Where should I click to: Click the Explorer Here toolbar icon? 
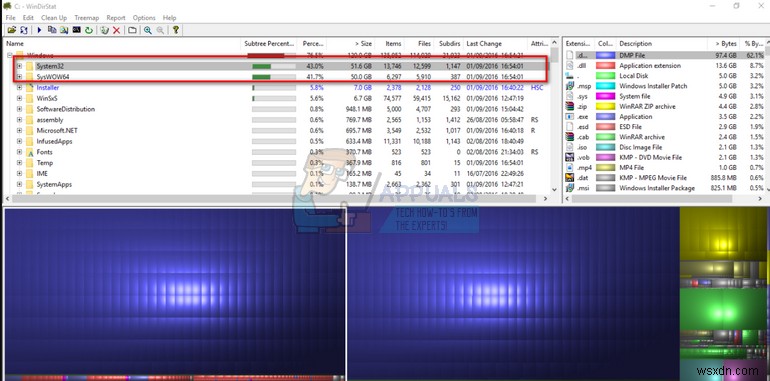(x=64, y=30)
